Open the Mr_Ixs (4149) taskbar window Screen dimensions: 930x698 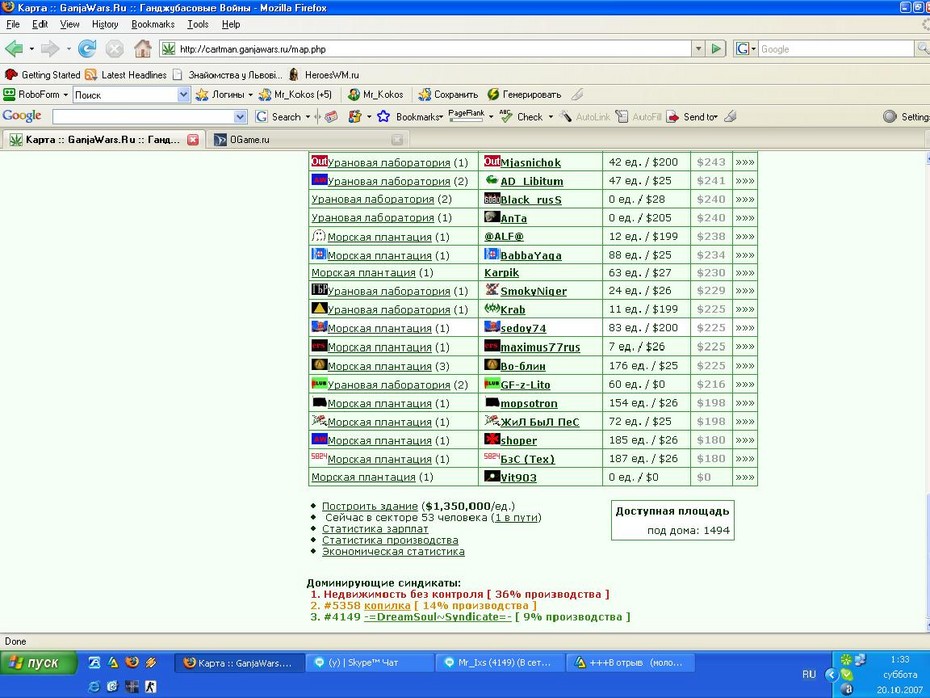[501, 663]
